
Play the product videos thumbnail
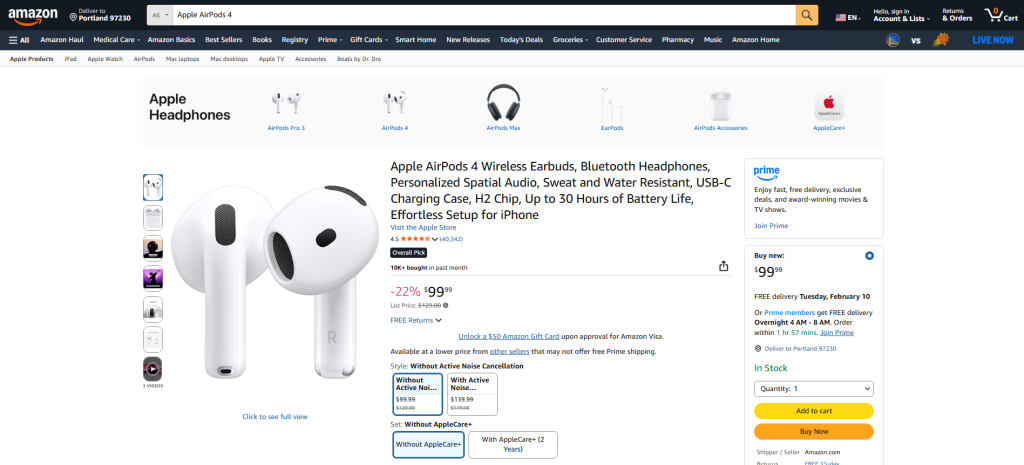153,368
